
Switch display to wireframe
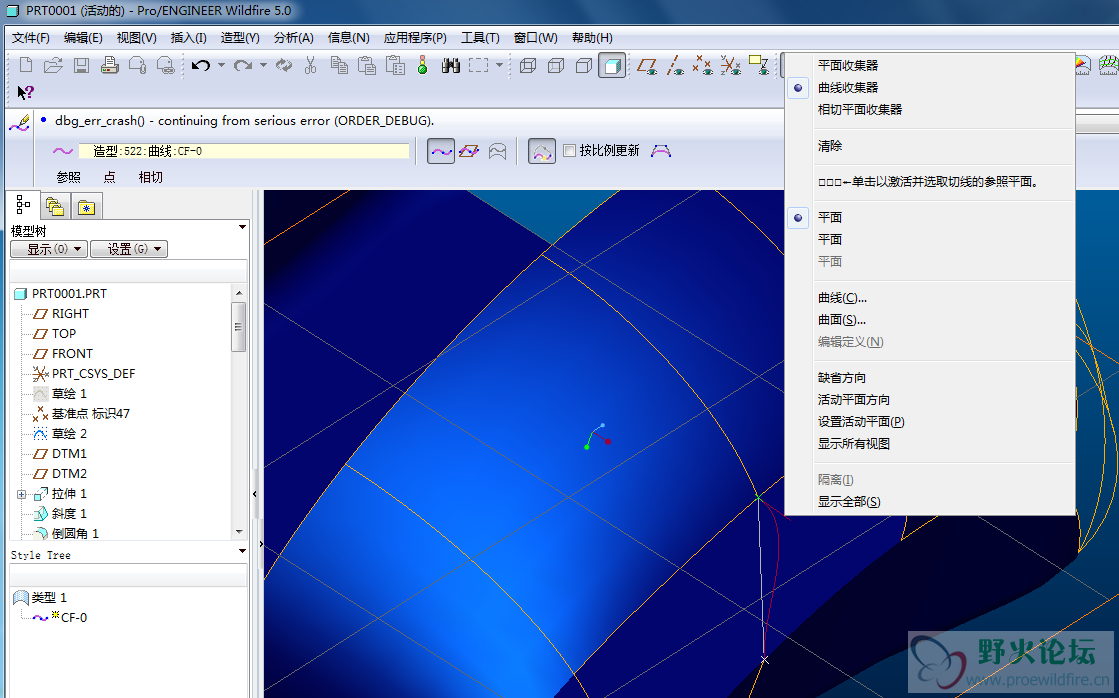click(528, 66)
